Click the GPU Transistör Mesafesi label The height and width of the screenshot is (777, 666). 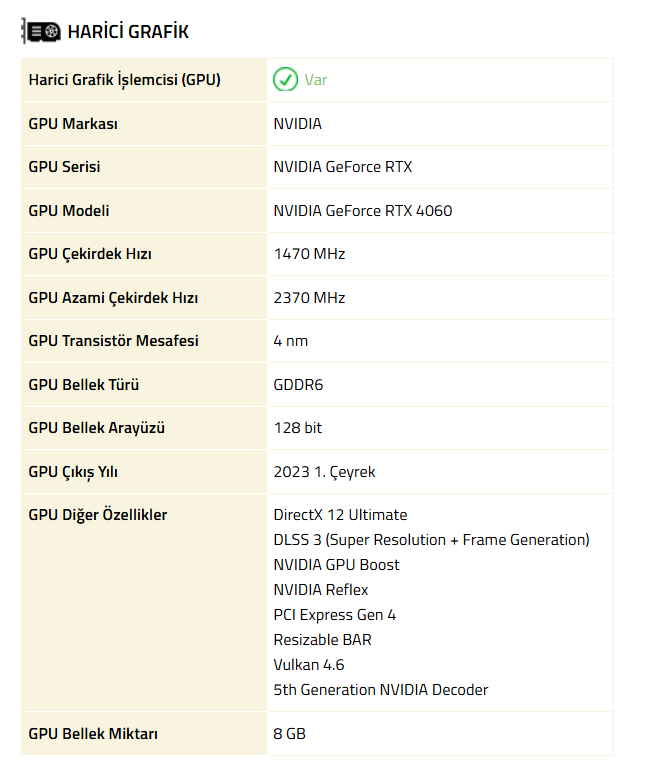[x=113, y=341]
